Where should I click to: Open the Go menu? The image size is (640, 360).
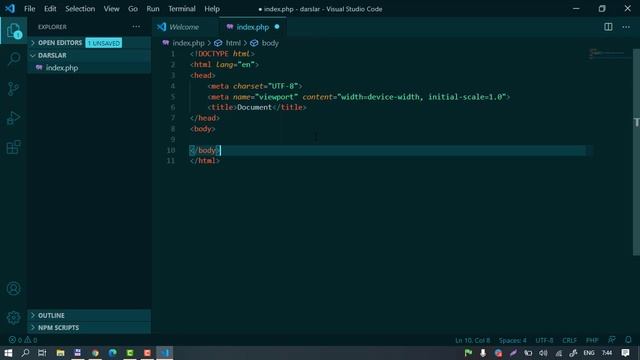tap(133, 9)
